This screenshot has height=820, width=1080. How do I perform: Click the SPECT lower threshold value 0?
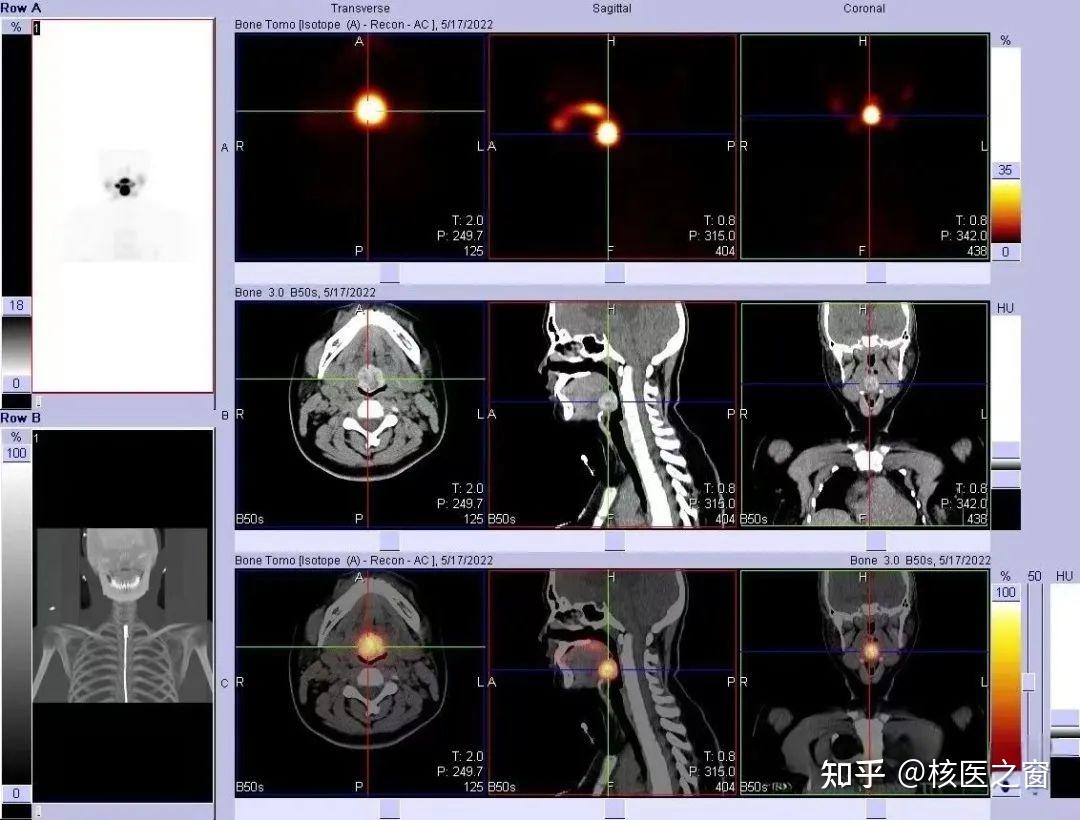1006,252
